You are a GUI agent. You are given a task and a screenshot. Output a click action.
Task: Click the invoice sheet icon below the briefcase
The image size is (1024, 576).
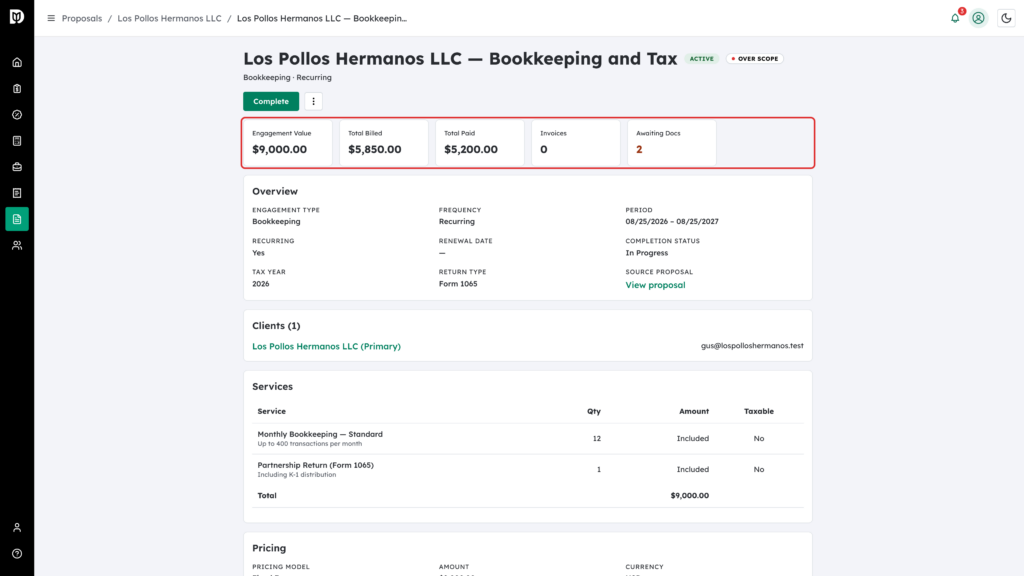click(17, 193)
